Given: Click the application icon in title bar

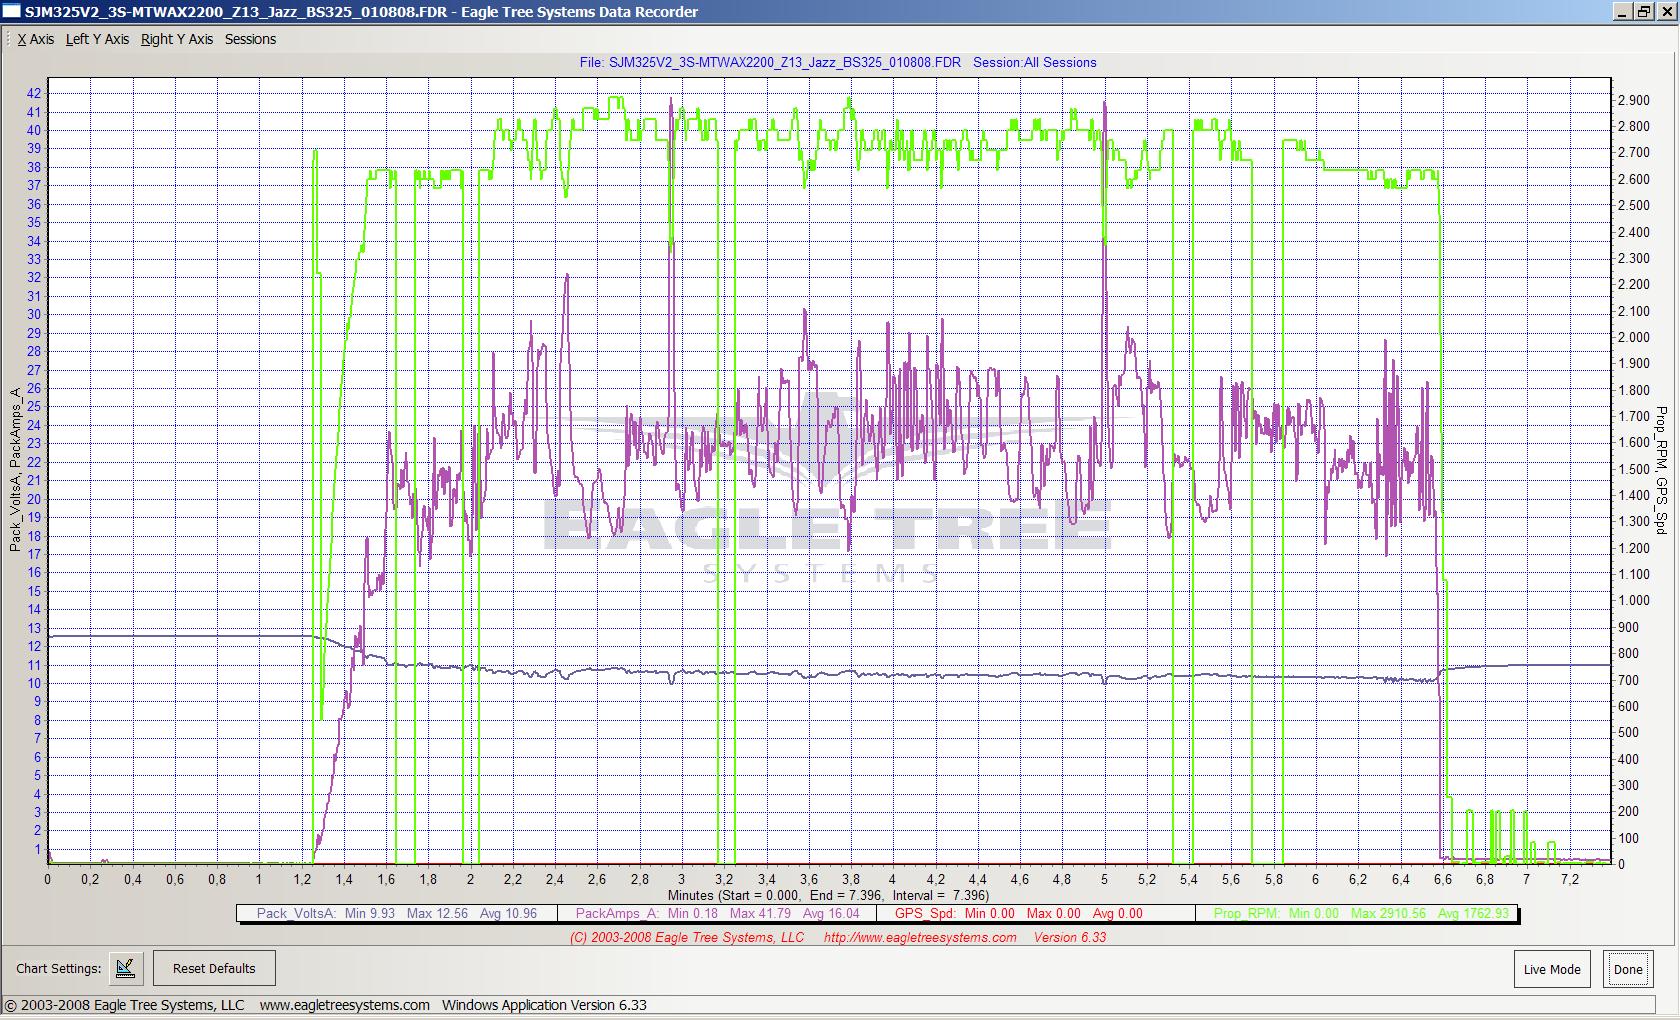Looking at the screenshot, I should 12,11.
